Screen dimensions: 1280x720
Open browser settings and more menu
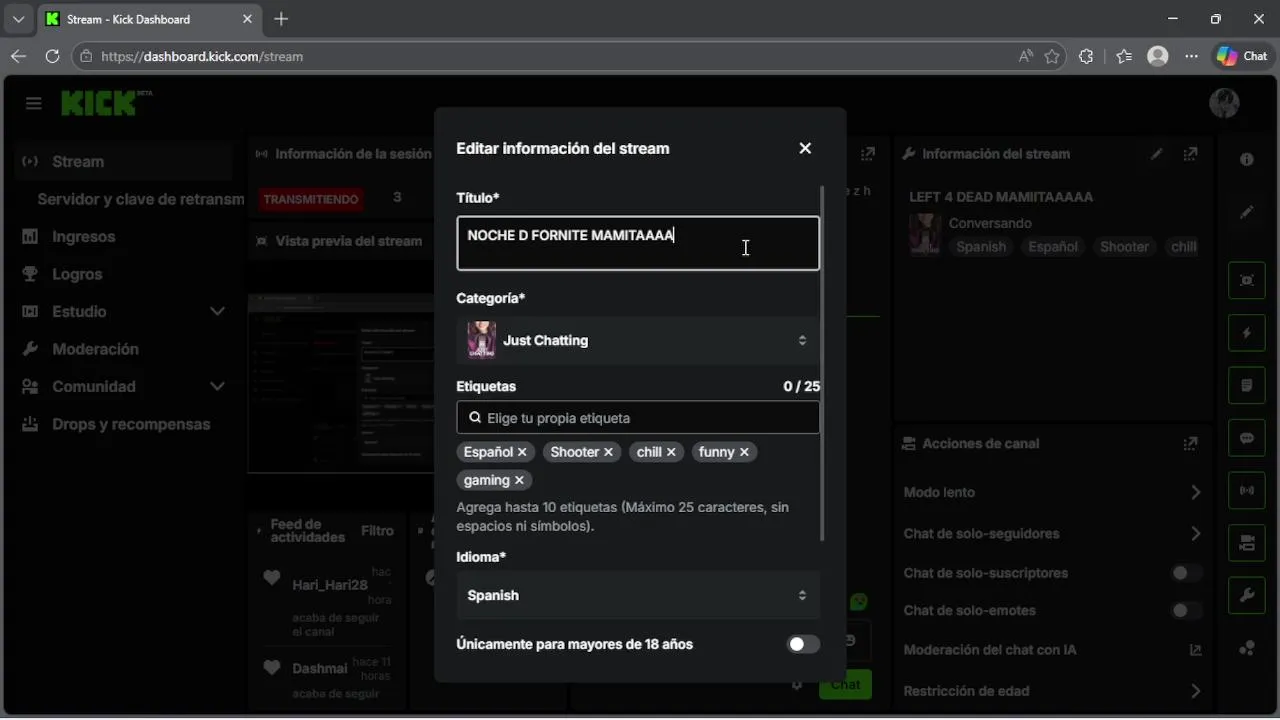pyautogui.click(x=1191, y=57)
